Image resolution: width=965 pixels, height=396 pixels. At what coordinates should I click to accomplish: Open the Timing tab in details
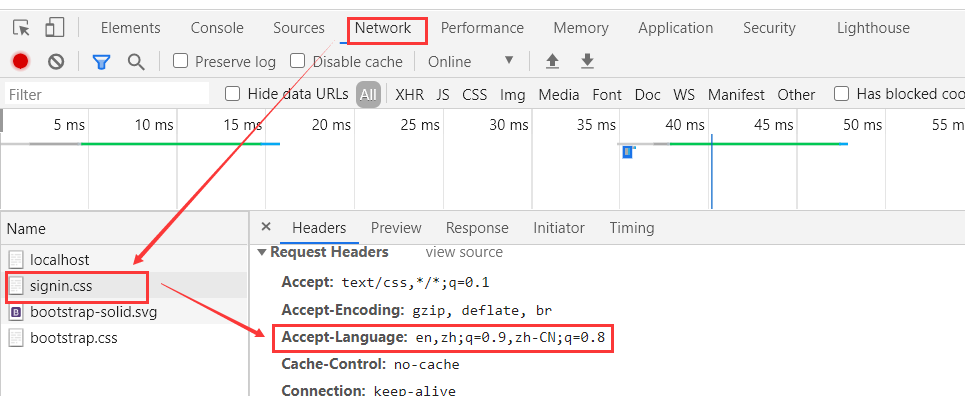pyautogui.click(x=631, y=228)
